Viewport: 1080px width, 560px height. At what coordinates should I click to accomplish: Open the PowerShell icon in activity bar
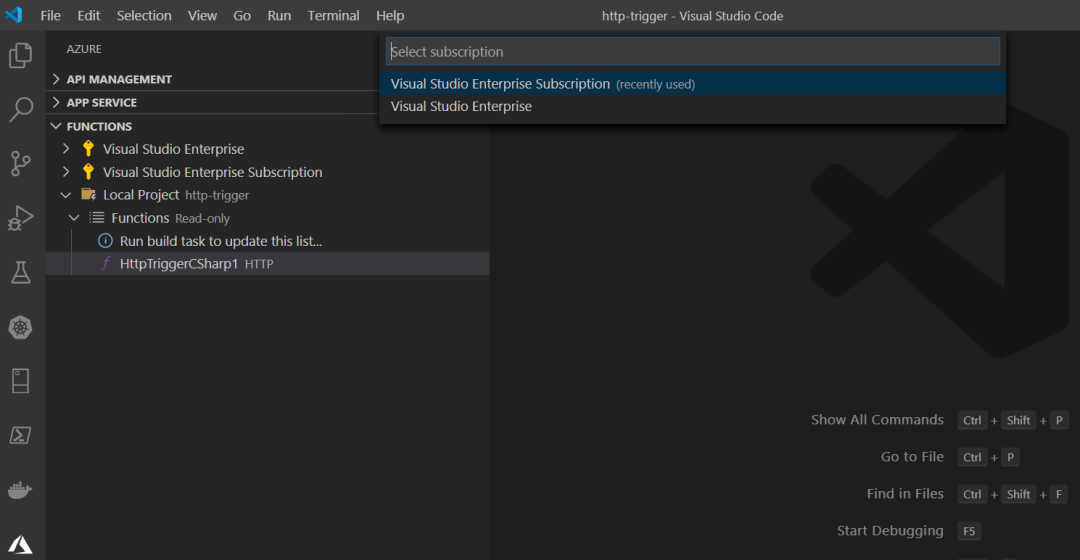pyautogui.click(x=21, y=435)
